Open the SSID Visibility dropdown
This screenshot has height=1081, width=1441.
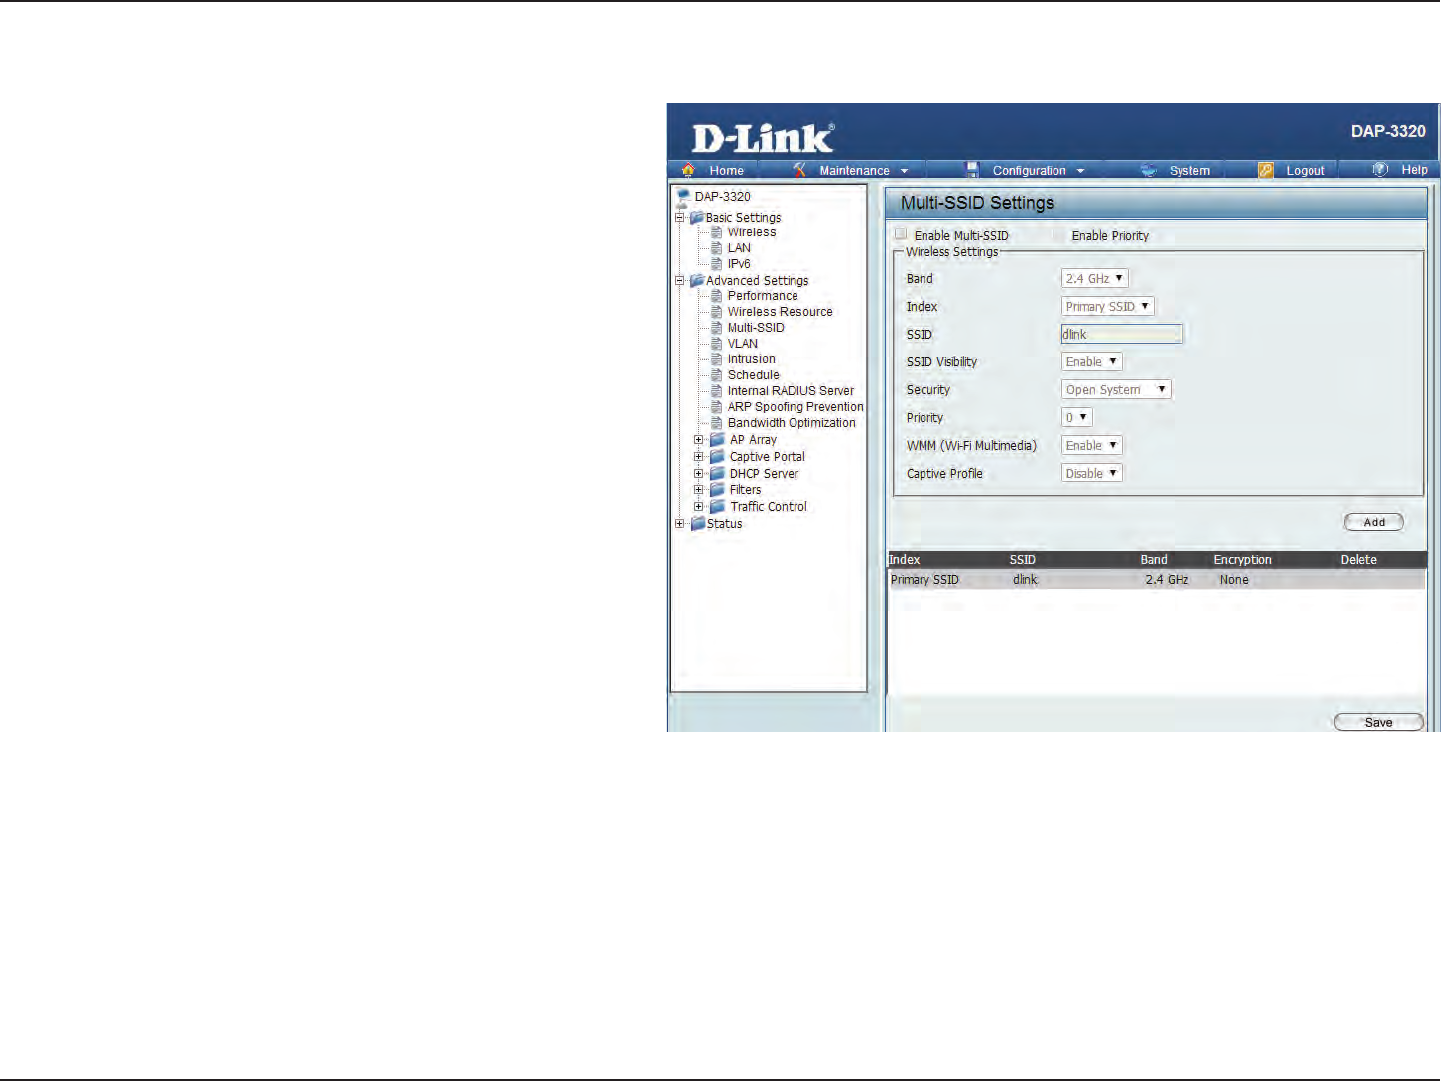(1091, 362)
